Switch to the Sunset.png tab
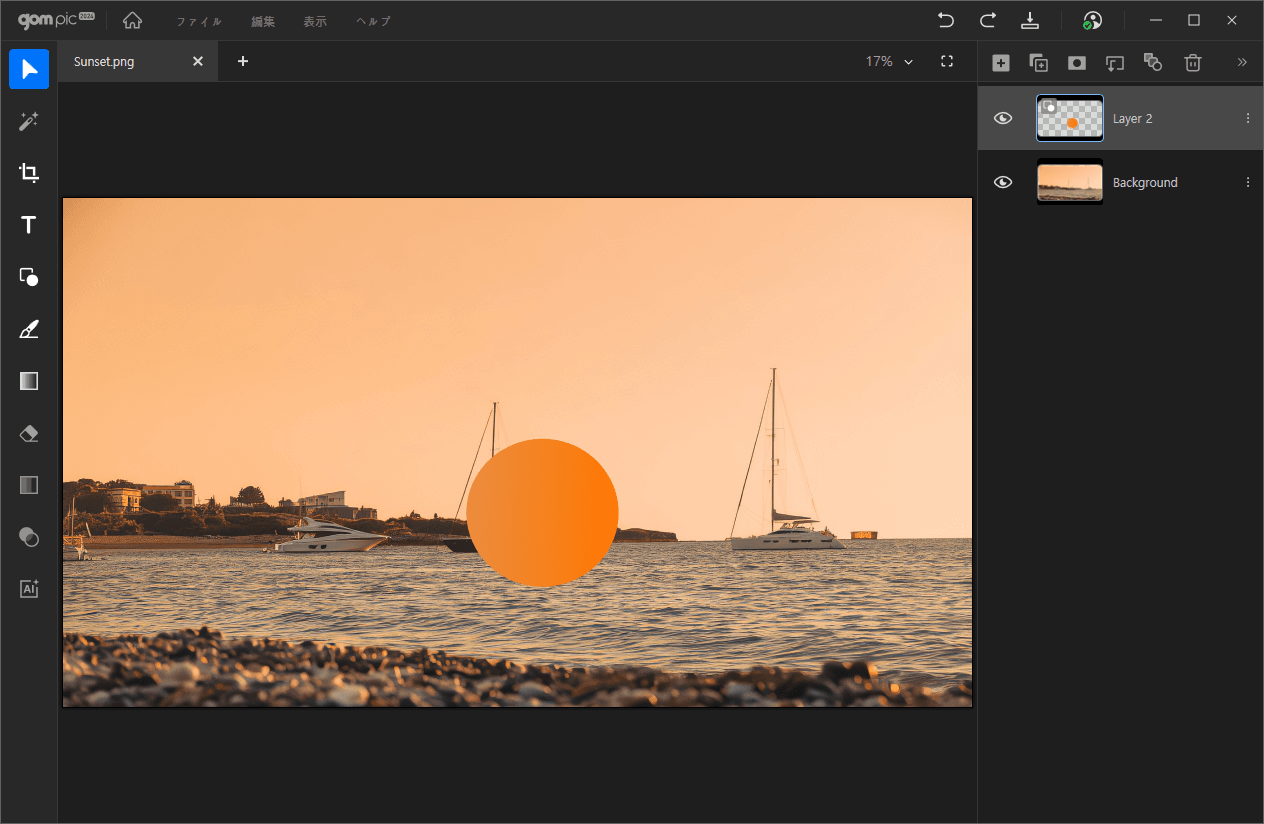 pyautogui.click(x=104, y=61)
